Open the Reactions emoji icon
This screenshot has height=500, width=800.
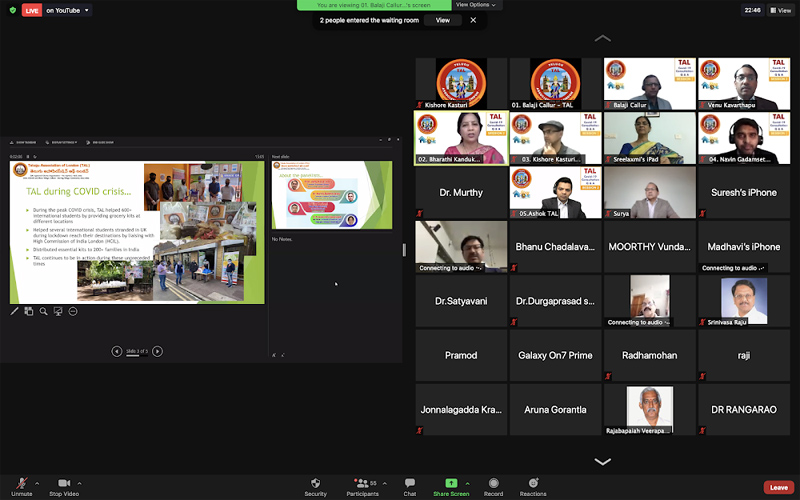coord(533,483)
